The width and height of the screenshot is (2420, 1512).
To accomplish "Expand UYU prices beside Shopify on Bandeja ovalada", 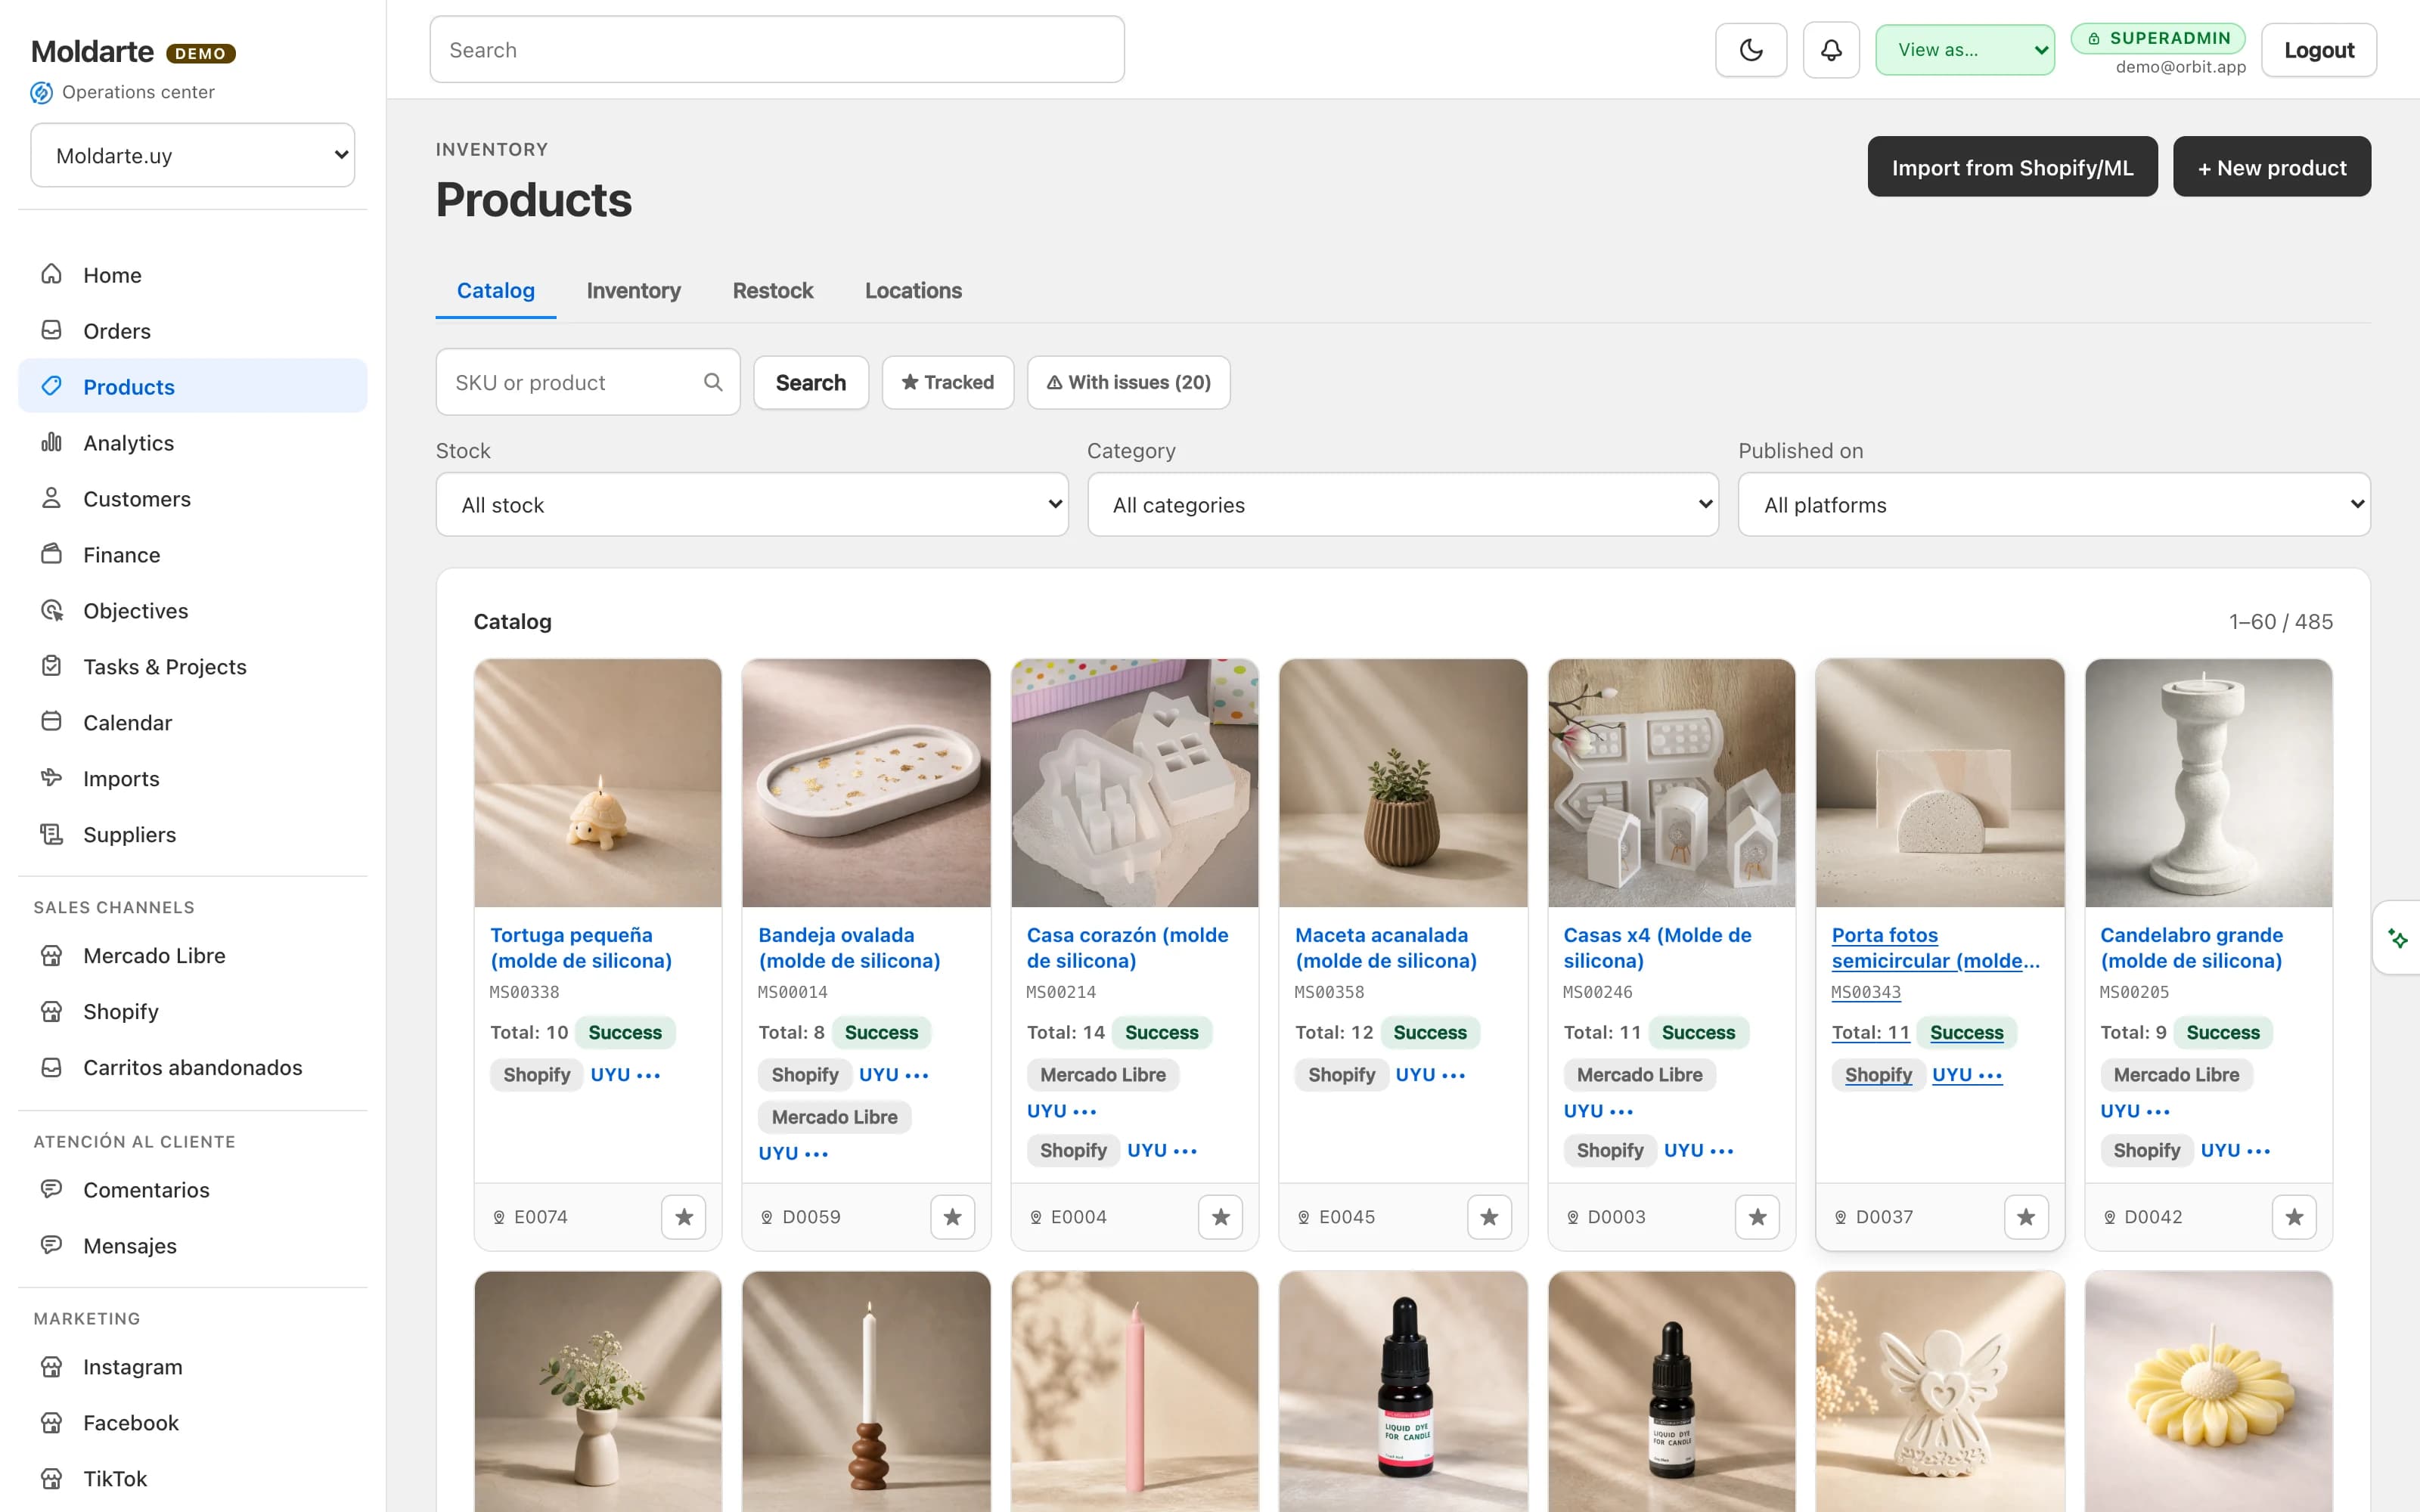I will (x=893, y=1075).
